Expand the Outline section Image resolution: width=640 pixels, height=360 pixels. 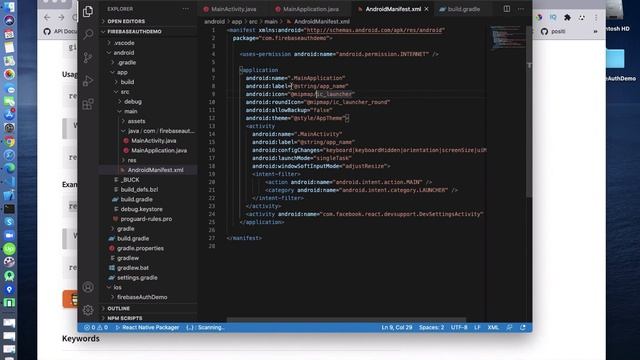pos(148,309)
